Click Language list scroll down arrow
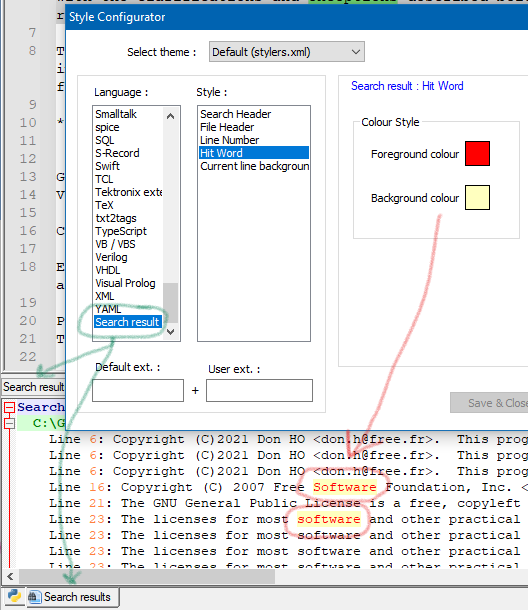The width and height of the screenshot is (528, 610). coord(170,331)
